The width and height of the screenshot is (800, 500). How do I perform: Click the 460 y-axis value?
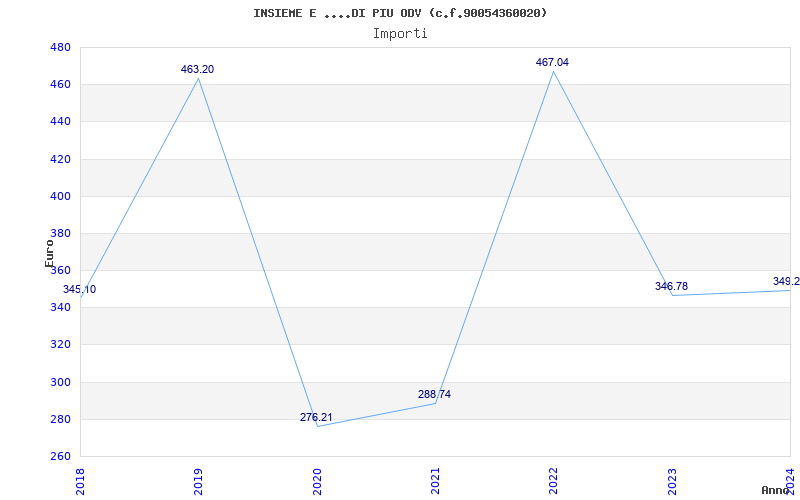[60, 85]
